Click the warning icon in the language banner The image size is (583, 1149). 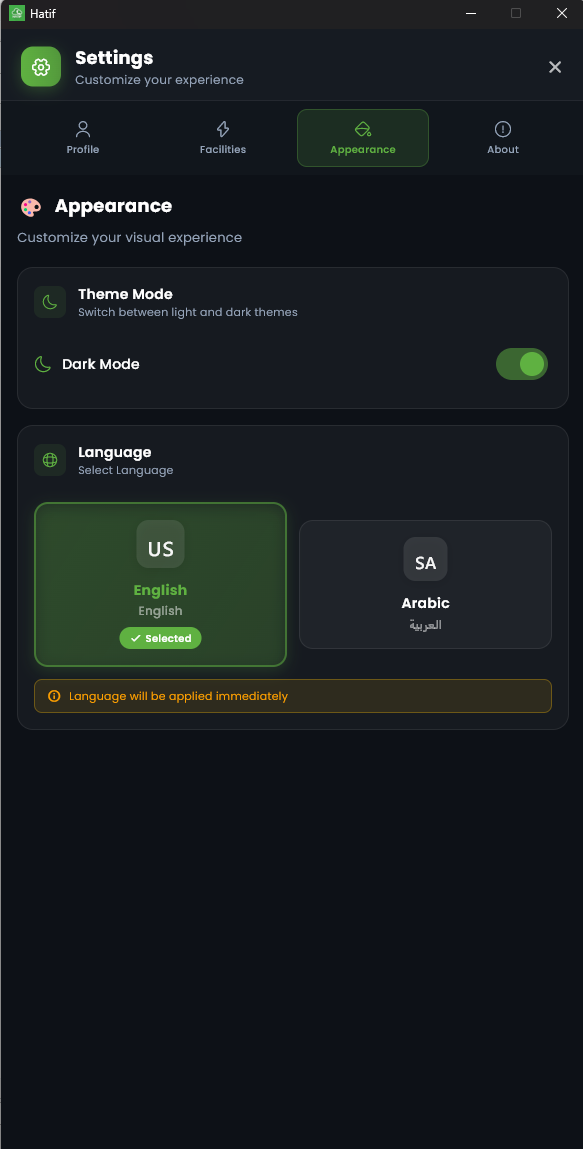tap(53, 695)
